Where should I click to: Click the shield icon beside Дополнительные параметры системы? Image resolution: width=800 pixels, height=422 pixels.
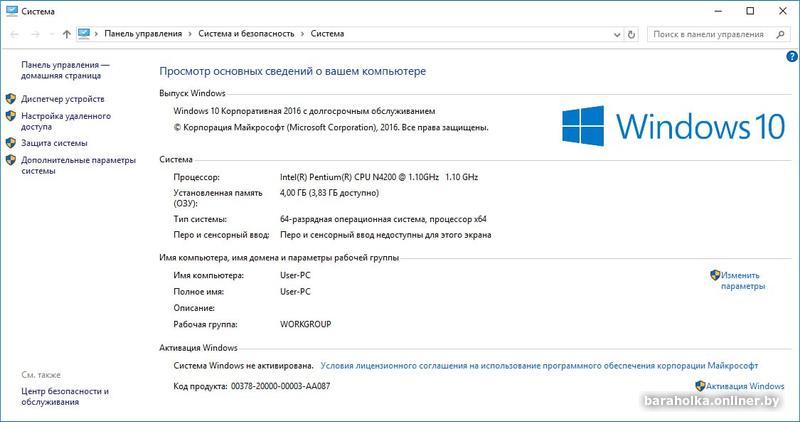(11, 160)
